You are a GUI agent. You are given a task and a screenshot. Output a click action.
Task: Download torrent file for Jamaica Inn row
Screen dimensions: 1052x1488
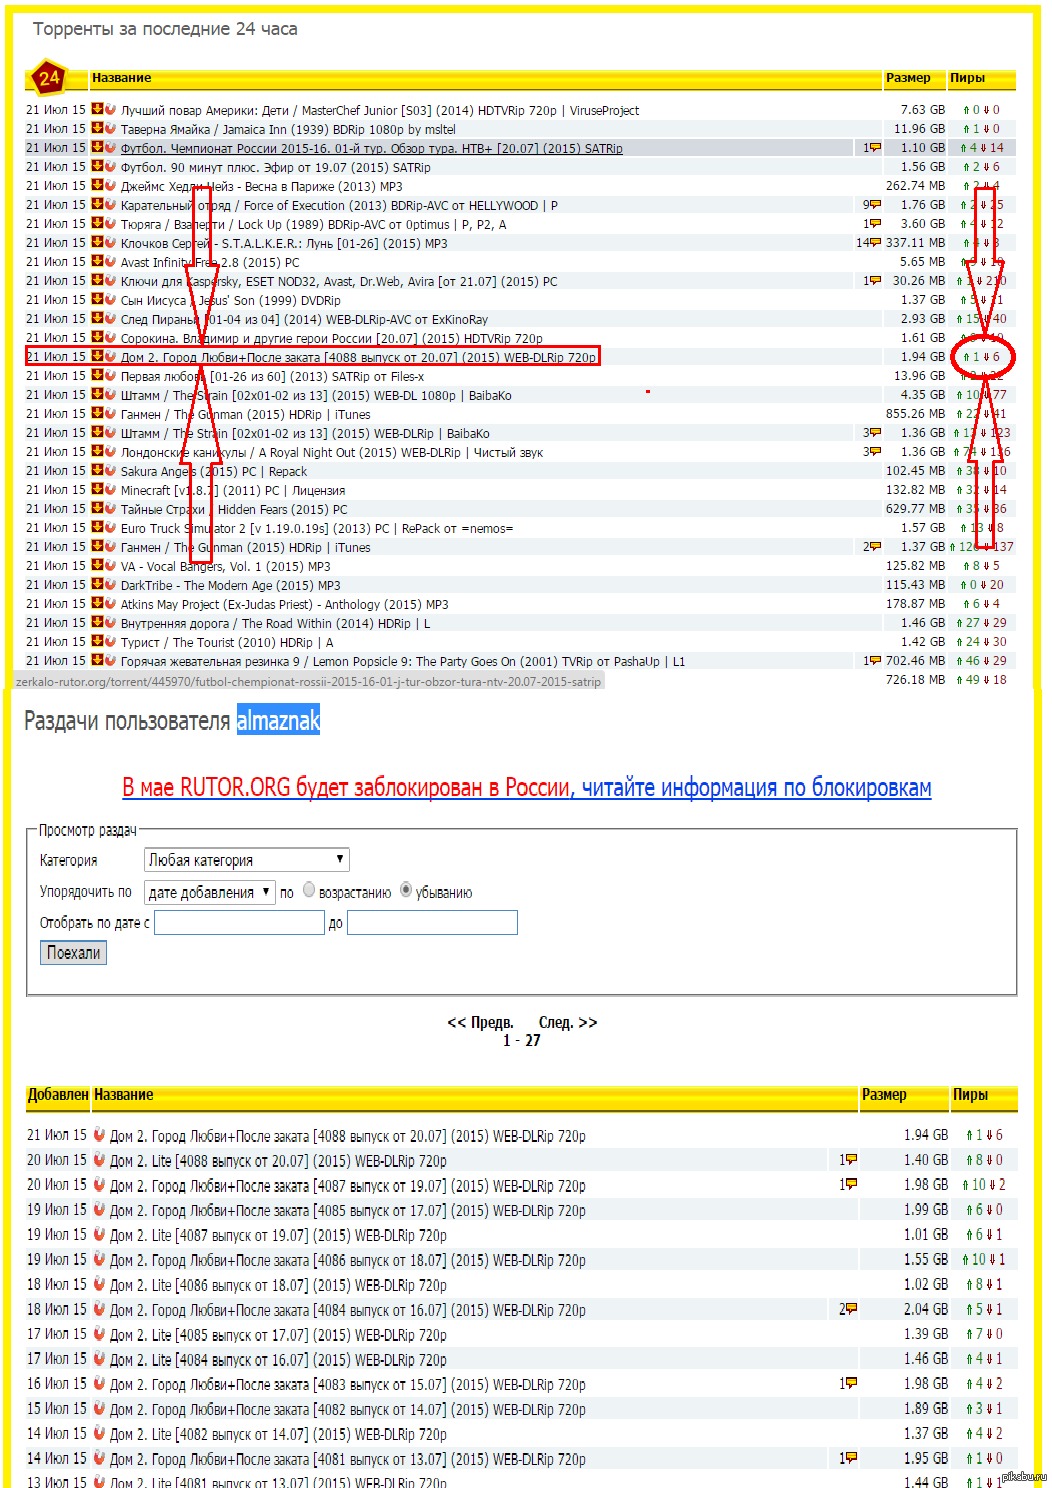(98, 129)
